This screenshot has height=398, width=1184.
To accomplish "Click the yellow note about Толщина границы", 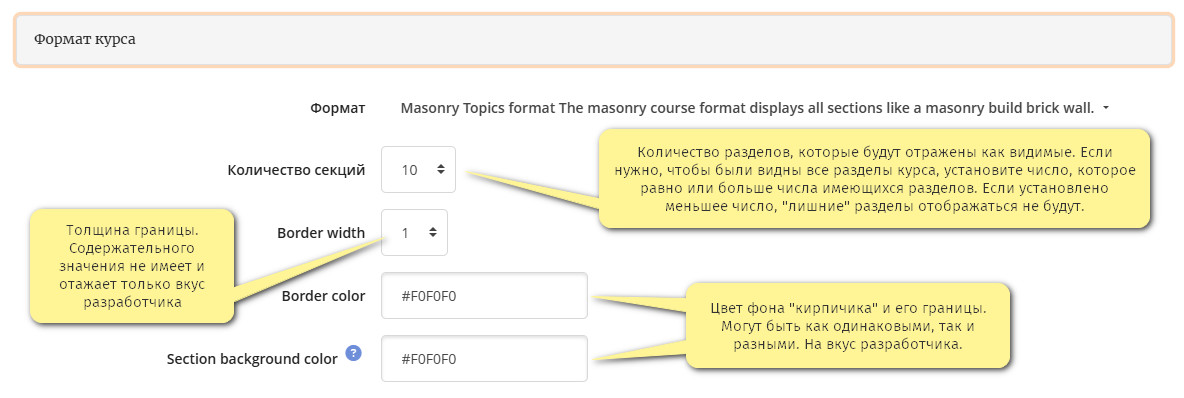I will (x=131, y=266).
